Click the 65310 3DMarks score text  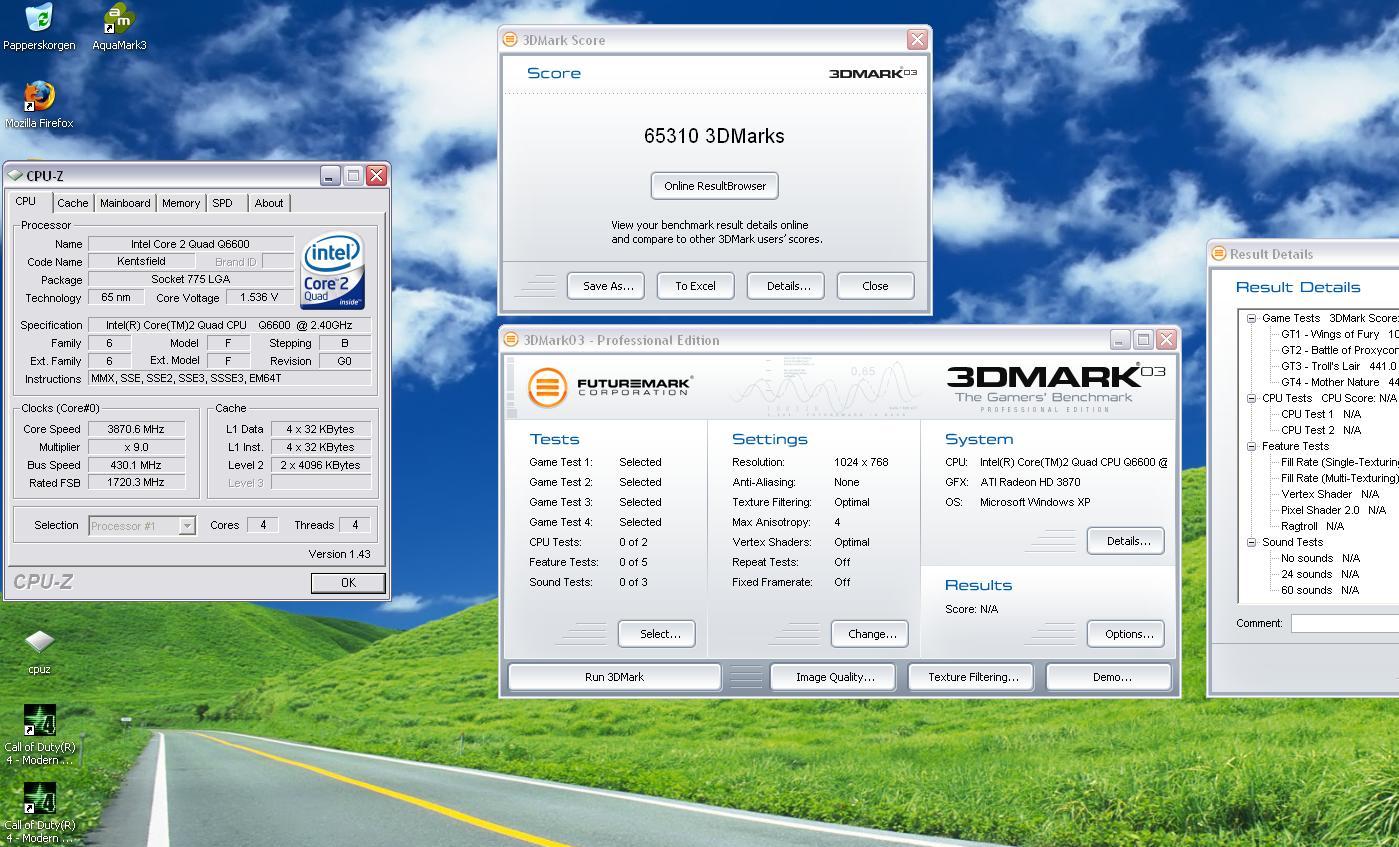714,136
